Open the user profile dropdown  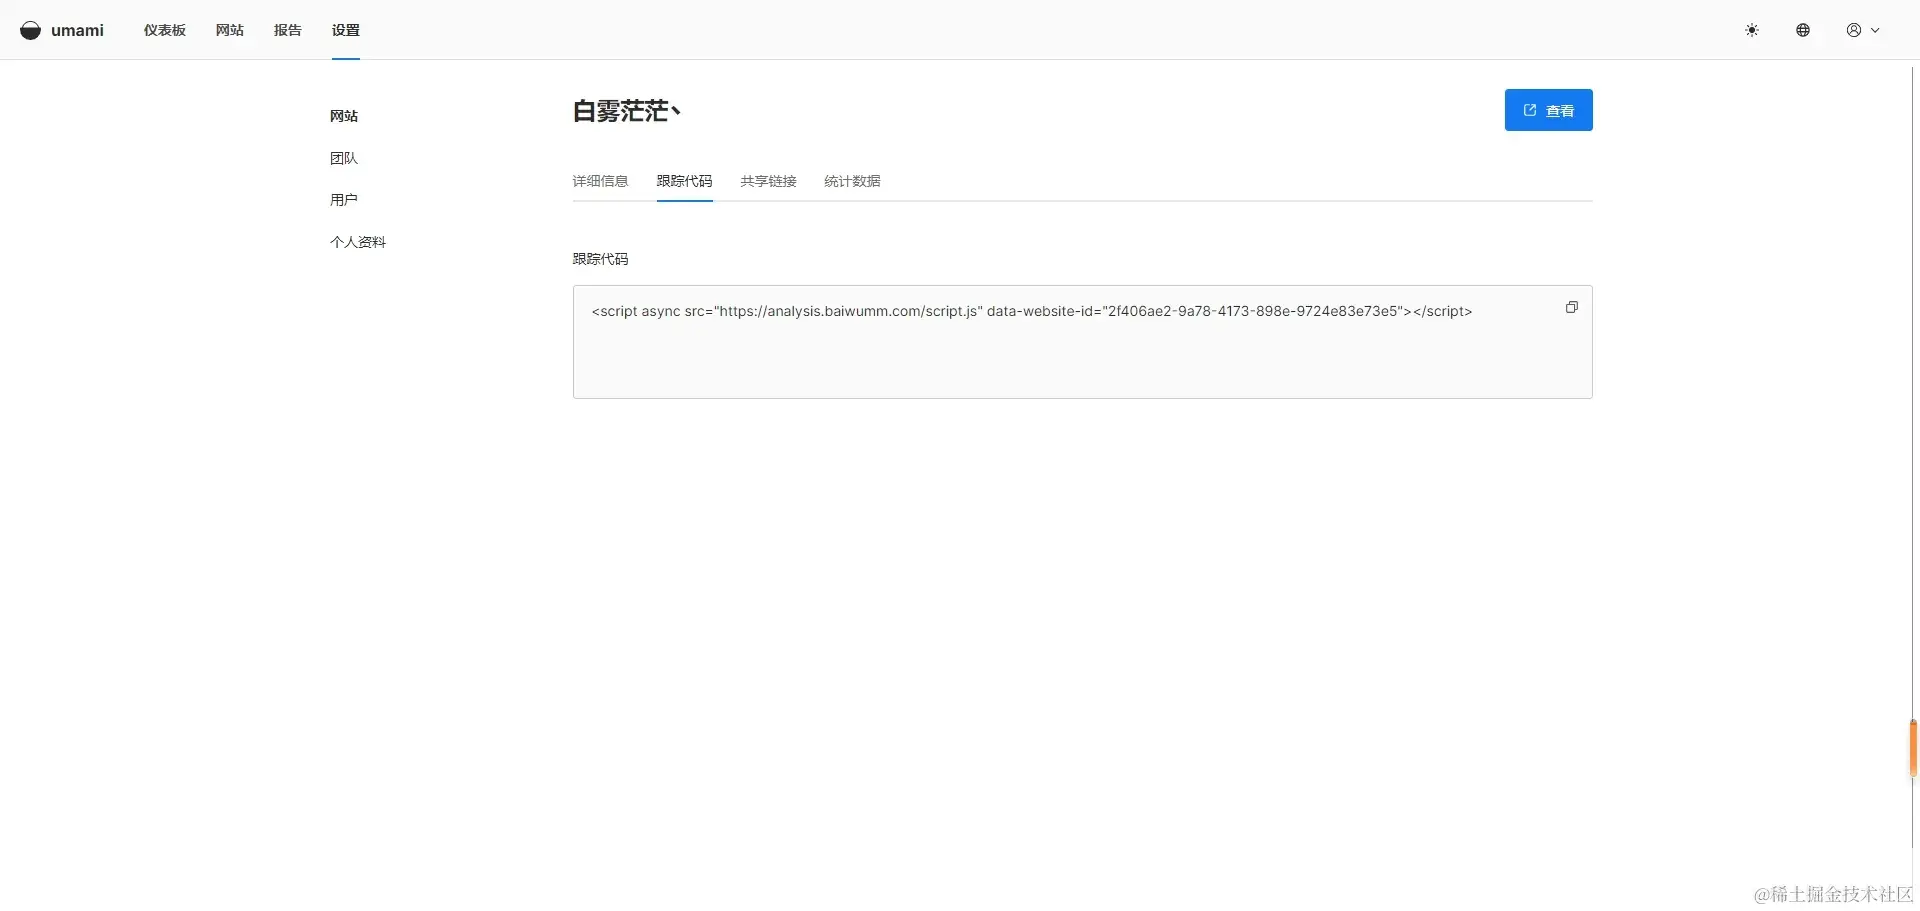[x=1863, y=30]
